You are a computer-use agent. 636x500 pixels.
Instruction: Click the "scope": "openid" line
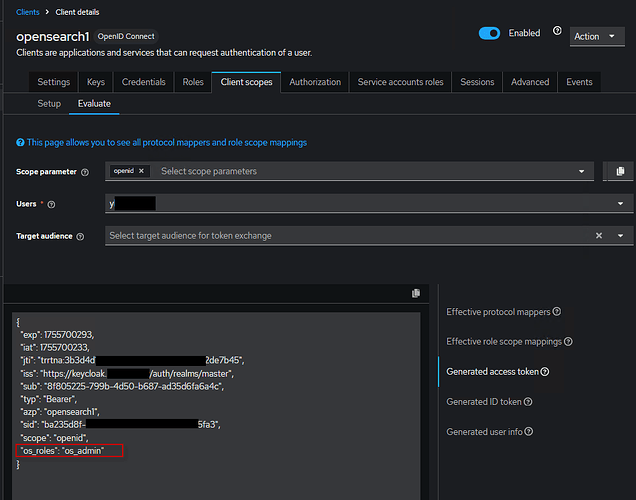[54, 438]
